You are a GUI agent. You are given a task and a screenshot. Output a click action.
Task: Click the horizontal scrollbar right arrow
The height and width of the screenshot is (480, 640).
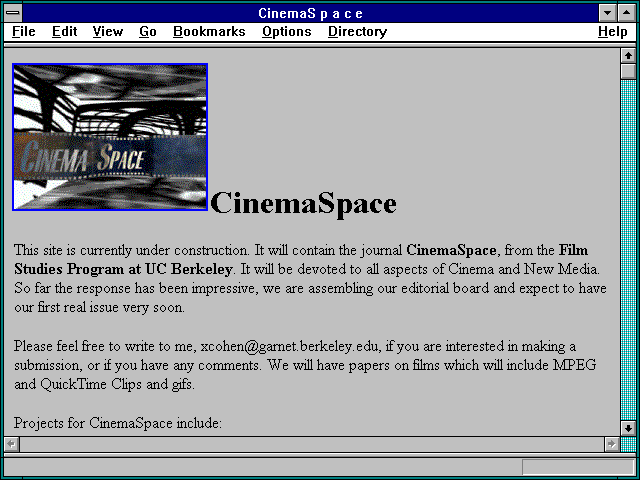click(611, 444)
